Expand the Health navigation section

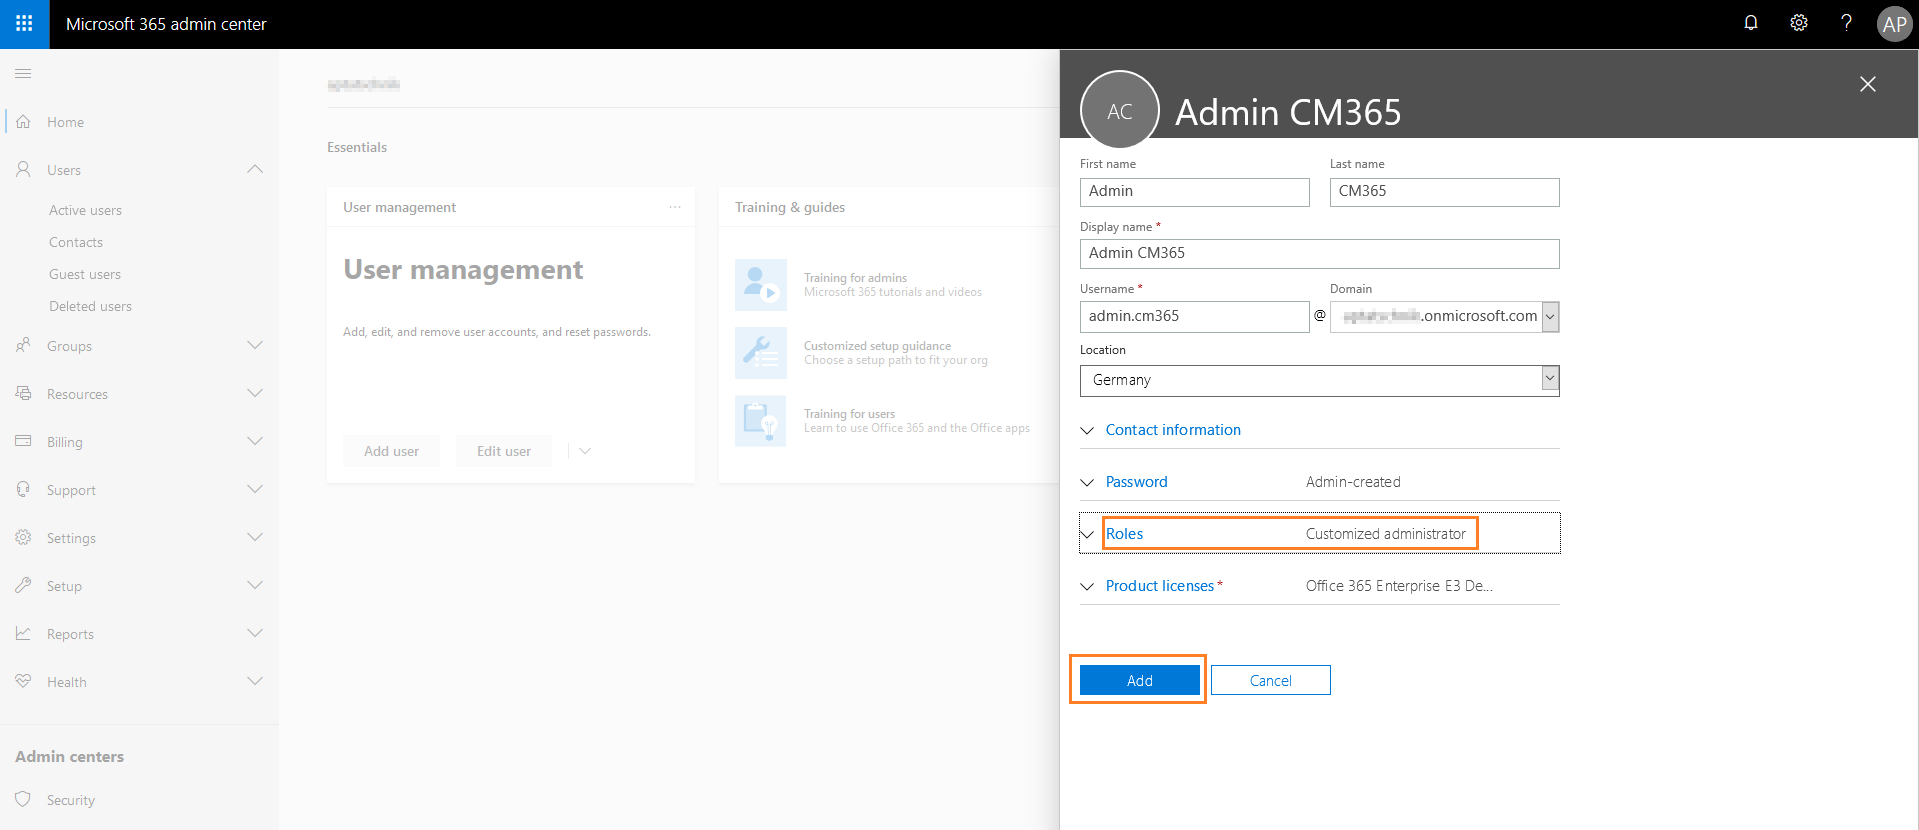255,681
